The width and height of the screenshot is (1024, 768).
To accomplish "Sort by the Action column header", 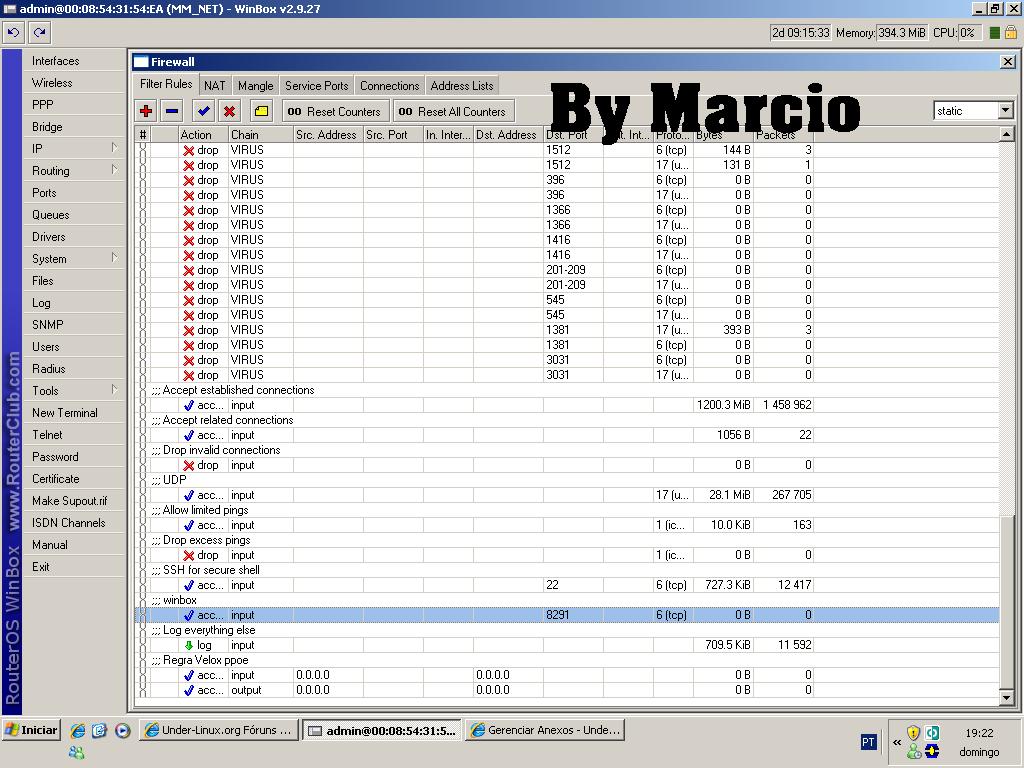I will pyautogui.click(x=203, y=135).
